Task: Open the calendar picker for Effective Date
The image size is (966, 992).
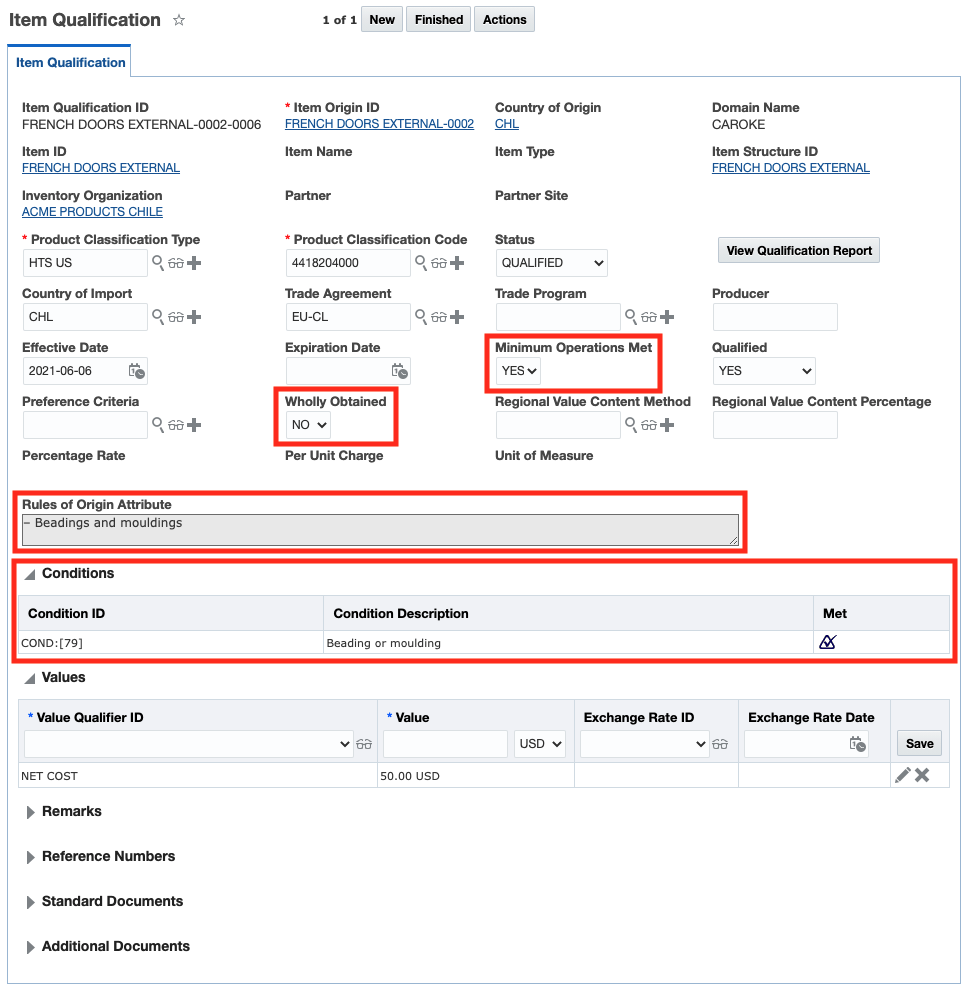Action: (x=137, y=371)
